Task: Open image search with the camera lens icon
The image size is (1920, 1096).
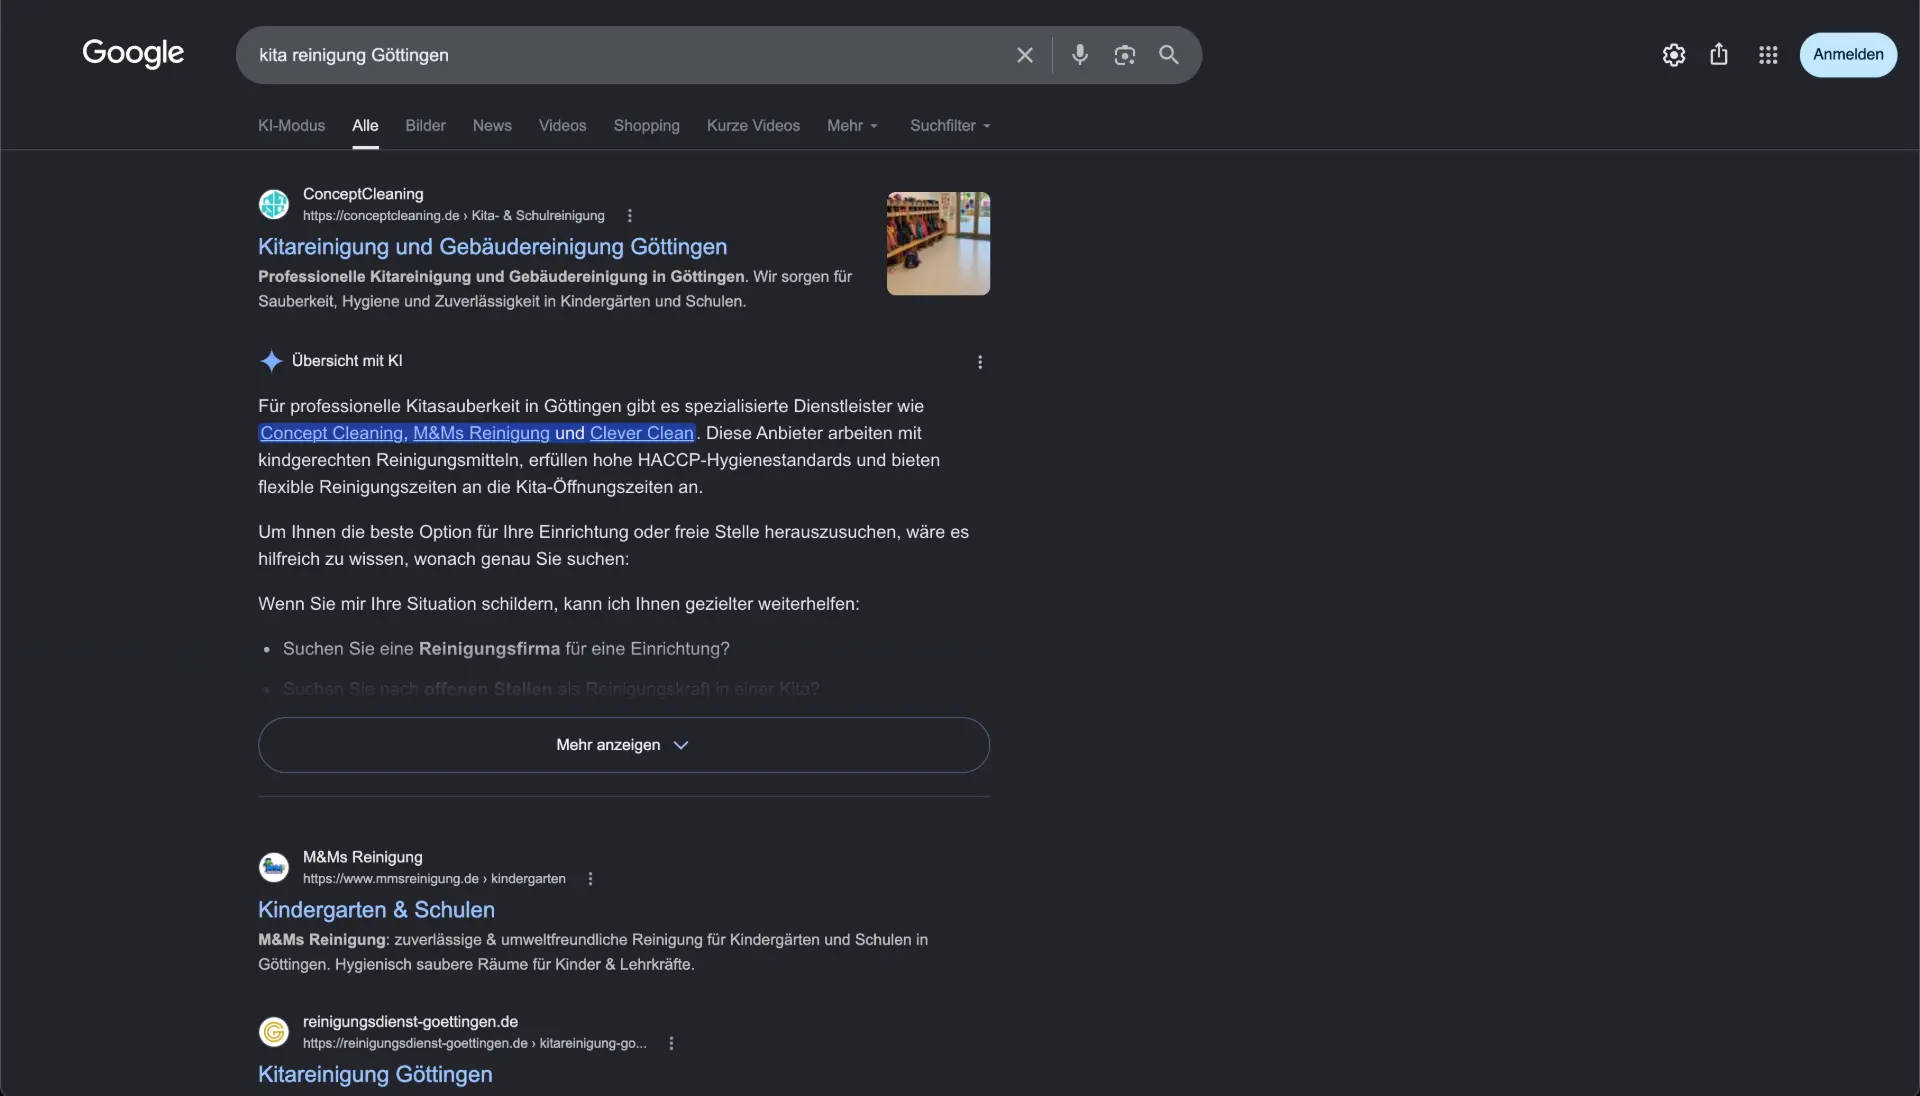Action: [1125, 55]
